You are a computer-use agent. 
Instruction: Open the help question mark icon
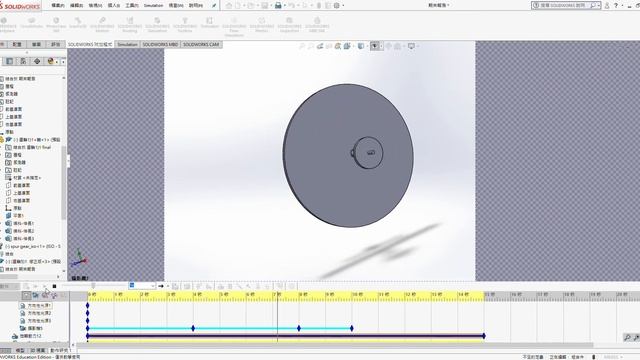616,5
